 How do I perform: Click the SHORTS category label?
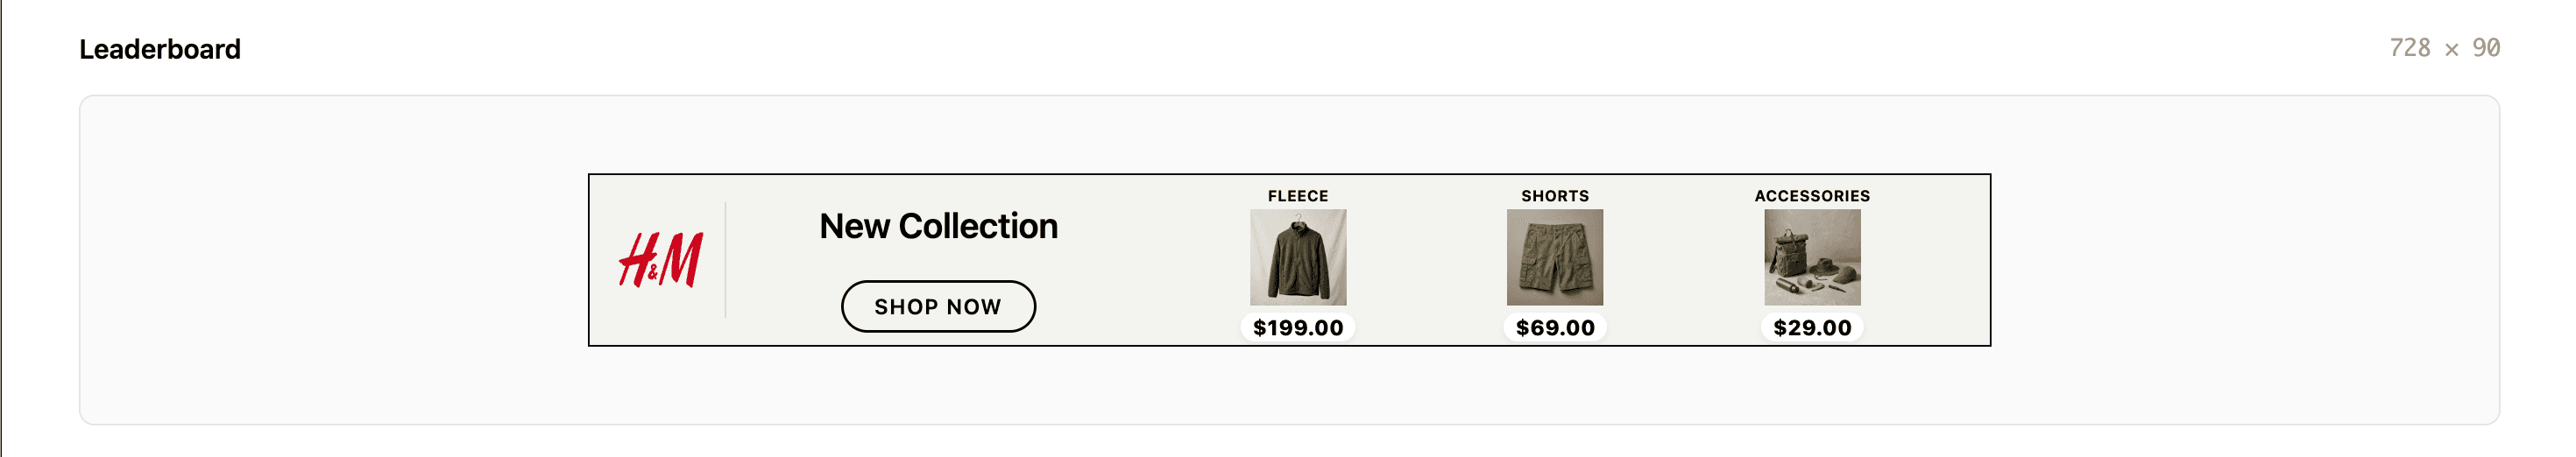pyautogui.click(x=1554, y=196)
